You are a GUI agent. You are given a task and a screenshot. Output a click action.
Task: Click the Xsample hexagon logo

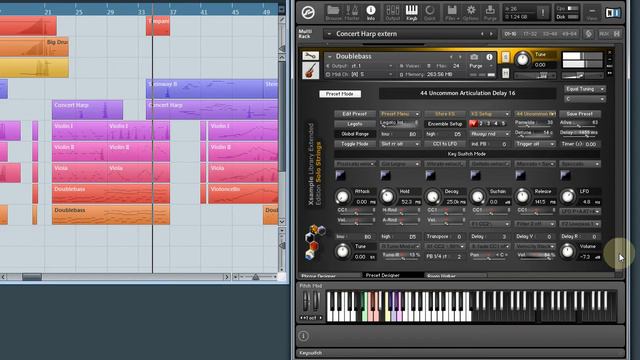point(315,242)
